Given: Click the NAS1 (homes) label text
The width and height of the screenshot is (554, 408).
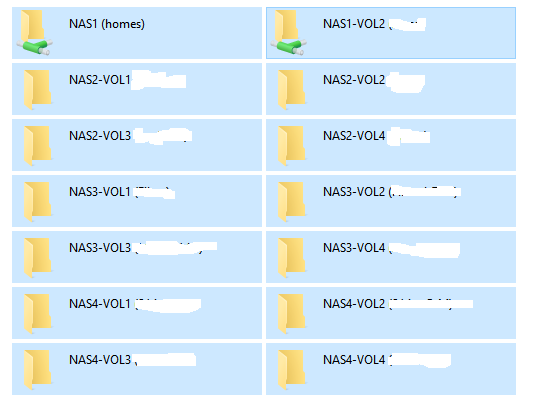Looking at the screenshot, I should 107,24.
